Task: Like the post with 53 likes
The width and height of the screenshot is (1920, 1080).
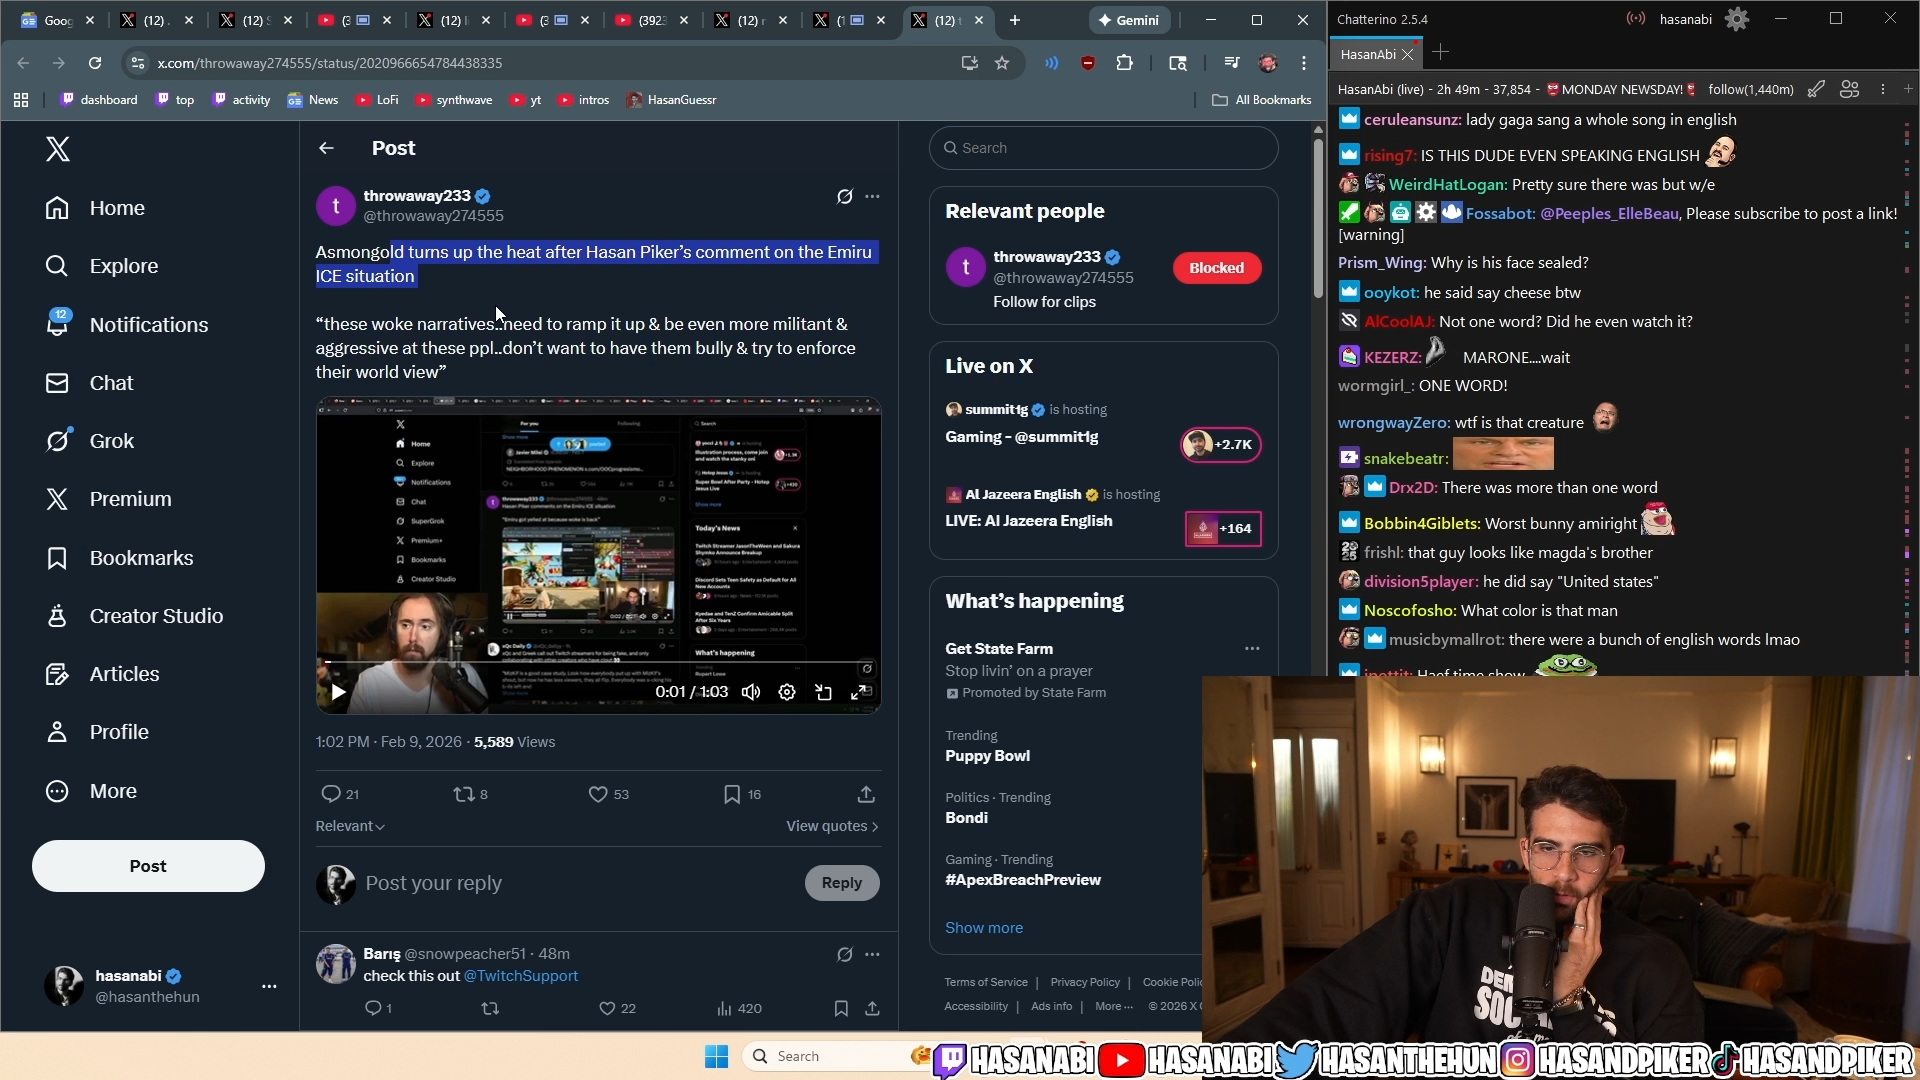Action: point(598,794)
